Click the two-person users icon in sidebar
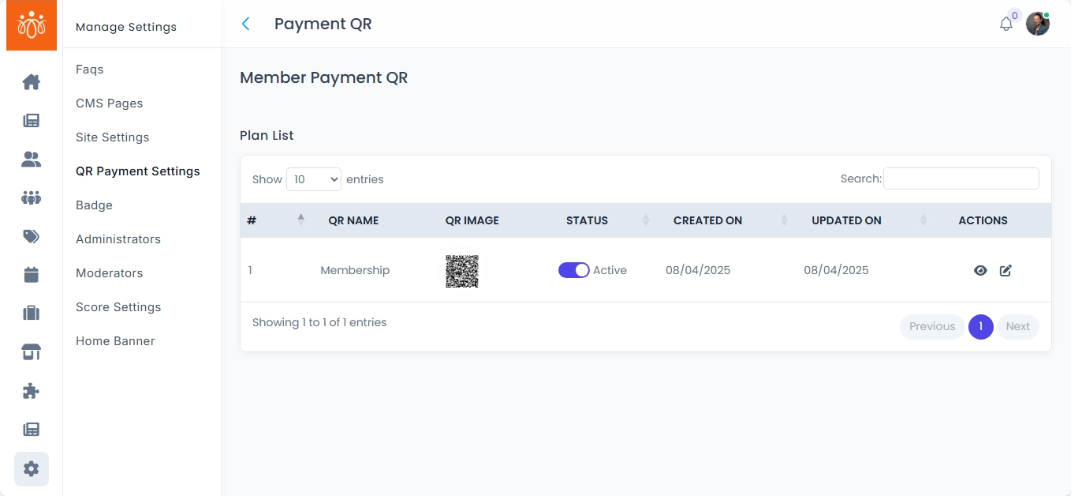 point(31,159)
